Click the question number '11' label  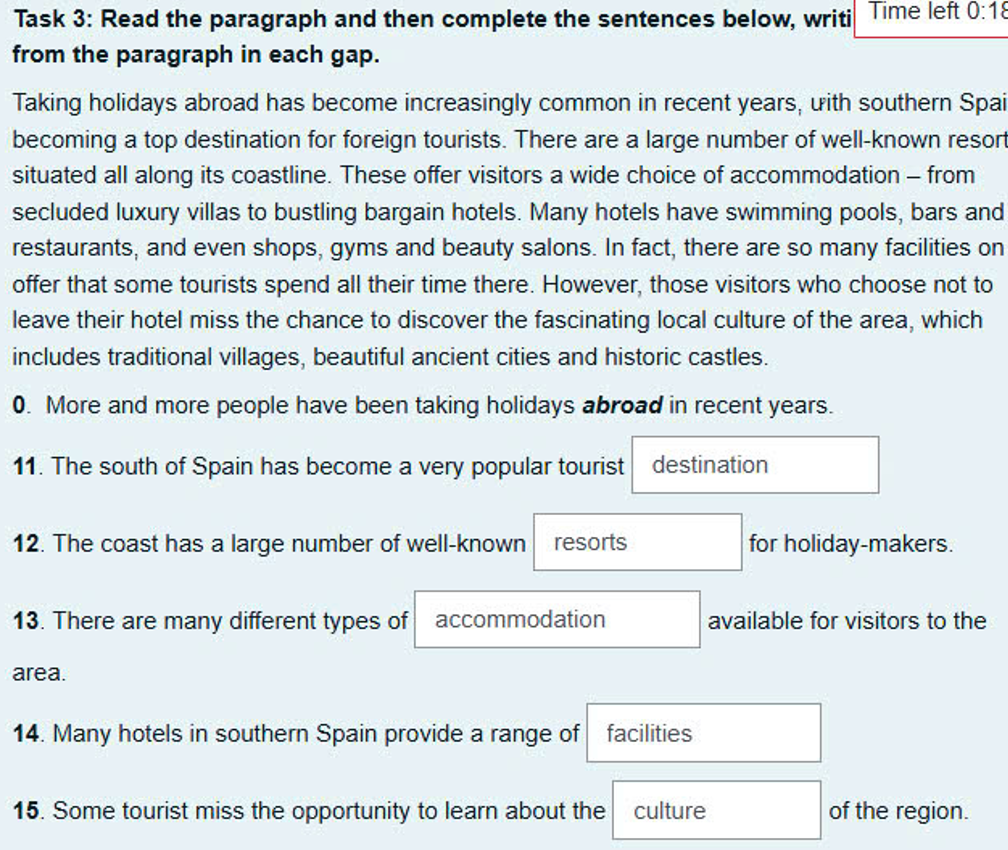tap(23, 465)
